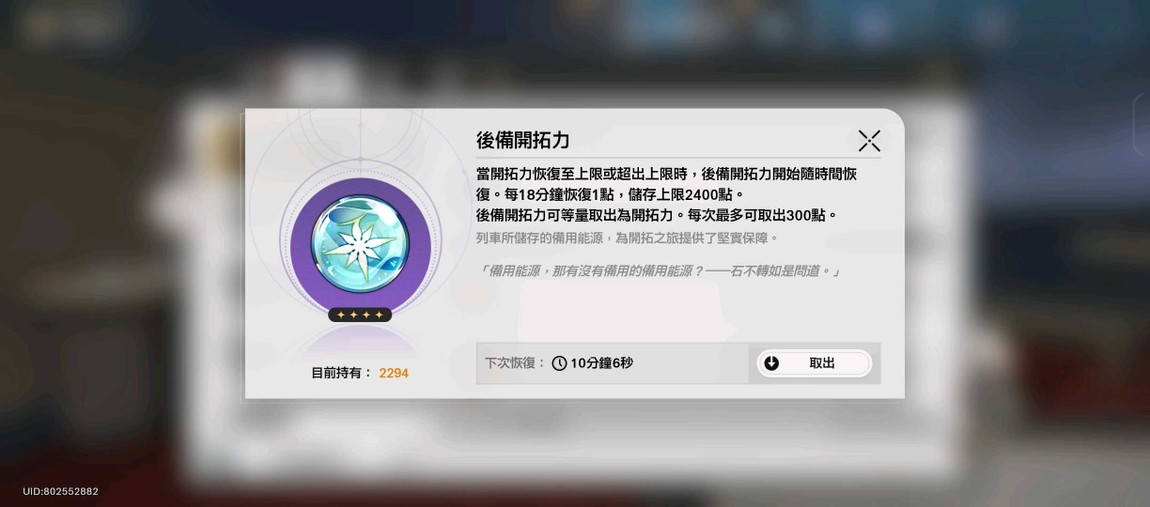Click the purple ring surrounding the orb
1150x507 pixels.
(x=359, y=242)
